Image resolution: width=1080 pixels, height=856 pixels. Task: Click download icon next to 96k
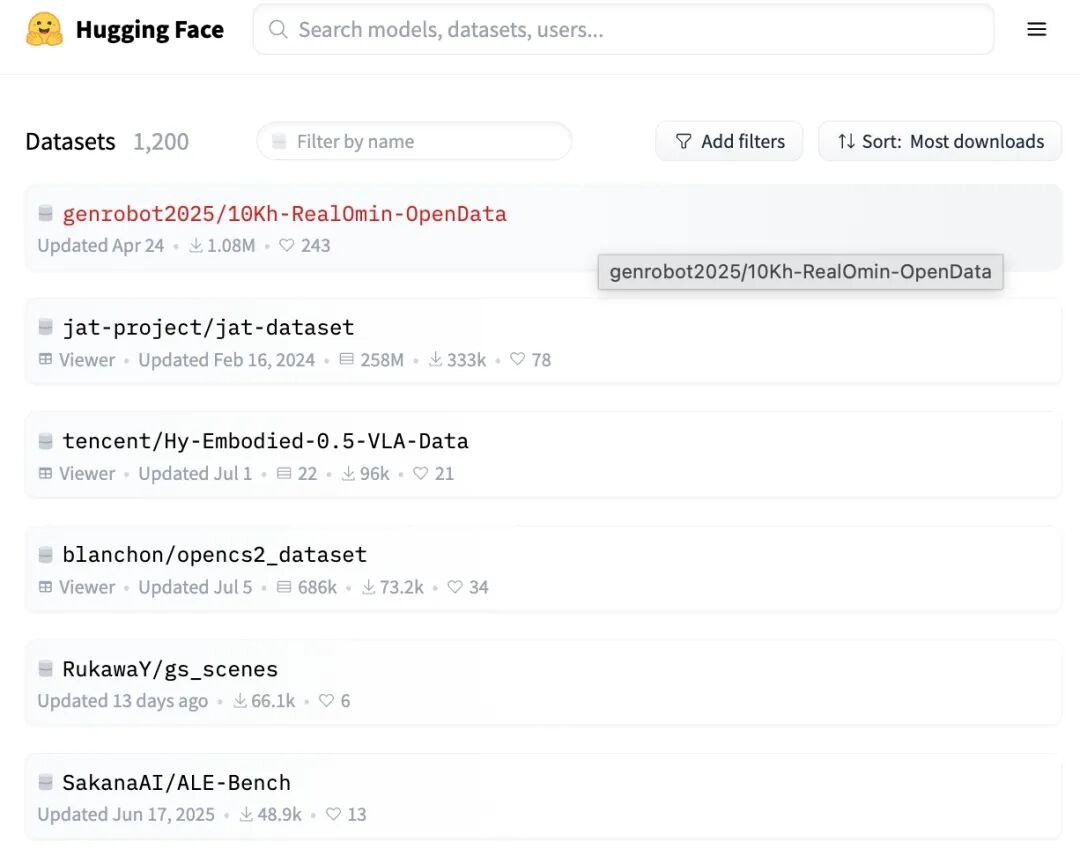(349, 472)
